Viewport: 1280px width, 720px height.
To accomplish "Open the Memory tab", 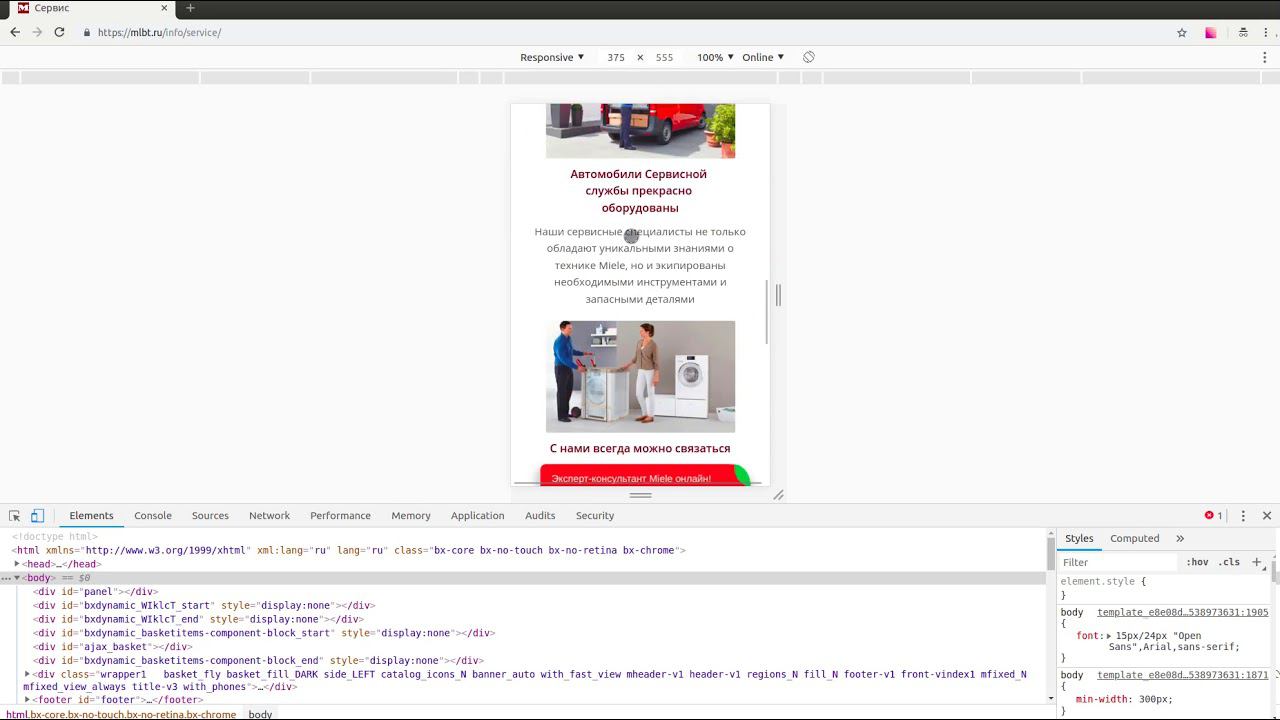I will pos(411,516).
